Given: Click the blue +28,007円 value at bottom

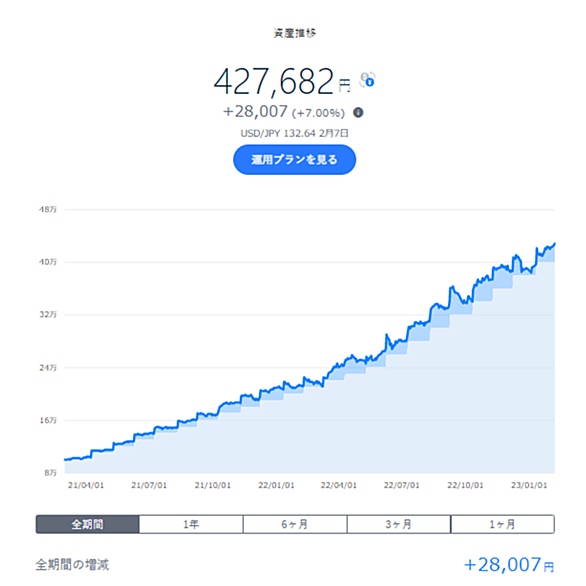Looking at the screenshot, I should click(509, 565).
